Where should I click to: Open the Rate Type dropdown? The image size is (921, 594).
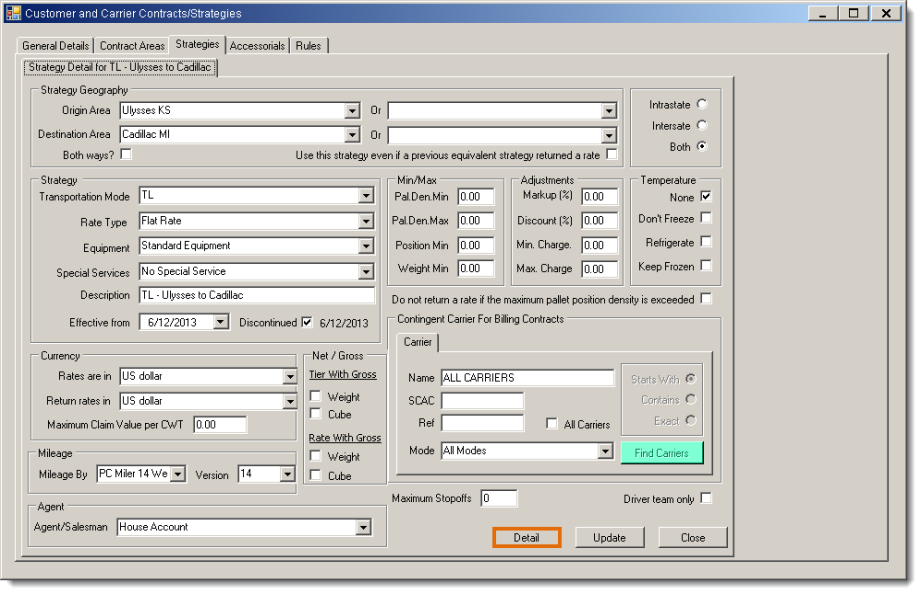pos(365,222)
